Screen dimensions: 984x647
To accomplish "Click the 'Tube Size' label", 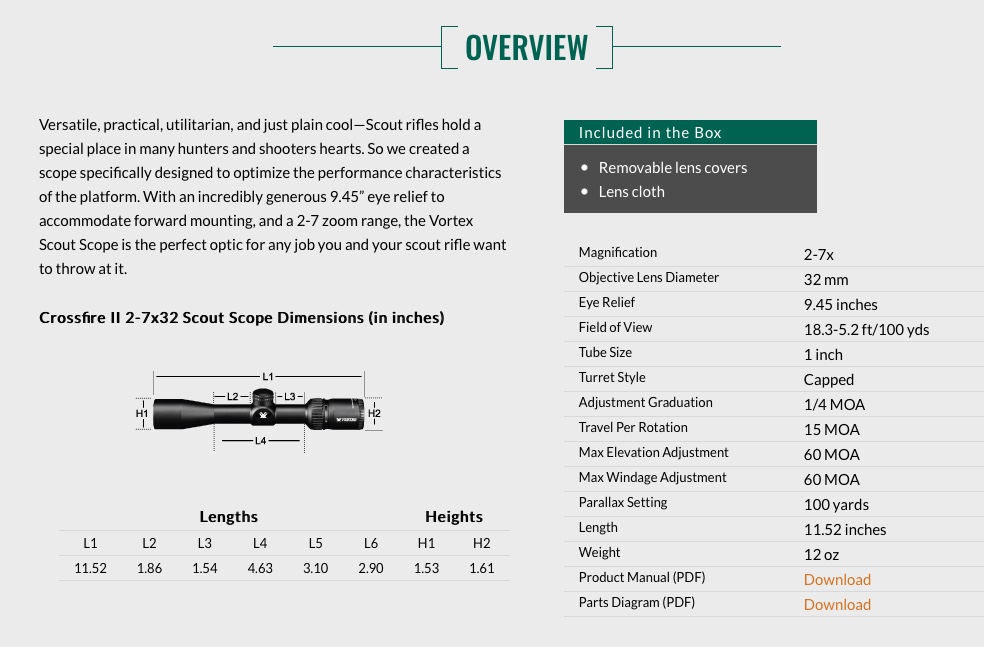I will point(605,352).
